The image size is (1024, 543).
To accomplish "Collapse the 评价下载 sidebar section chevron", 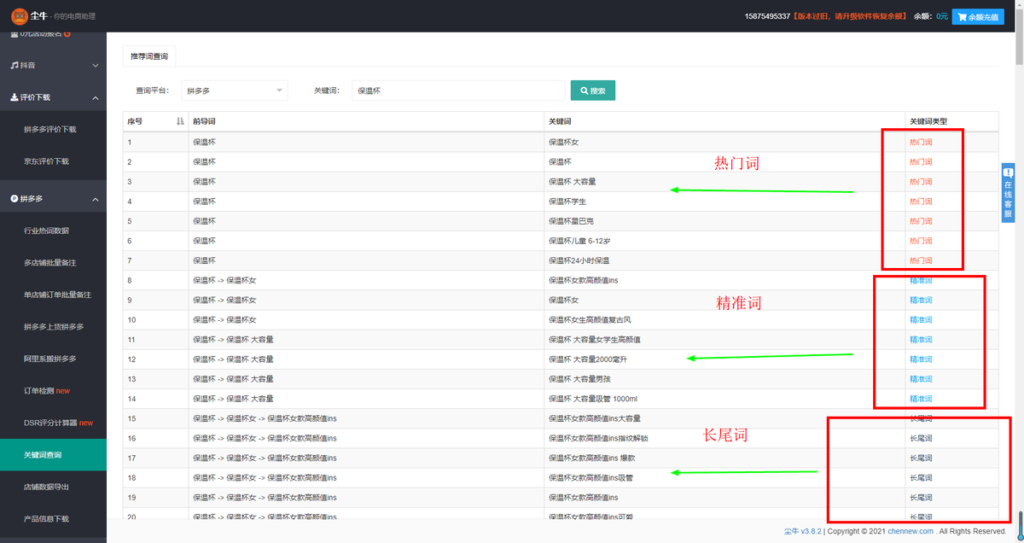I will (95, 98).
